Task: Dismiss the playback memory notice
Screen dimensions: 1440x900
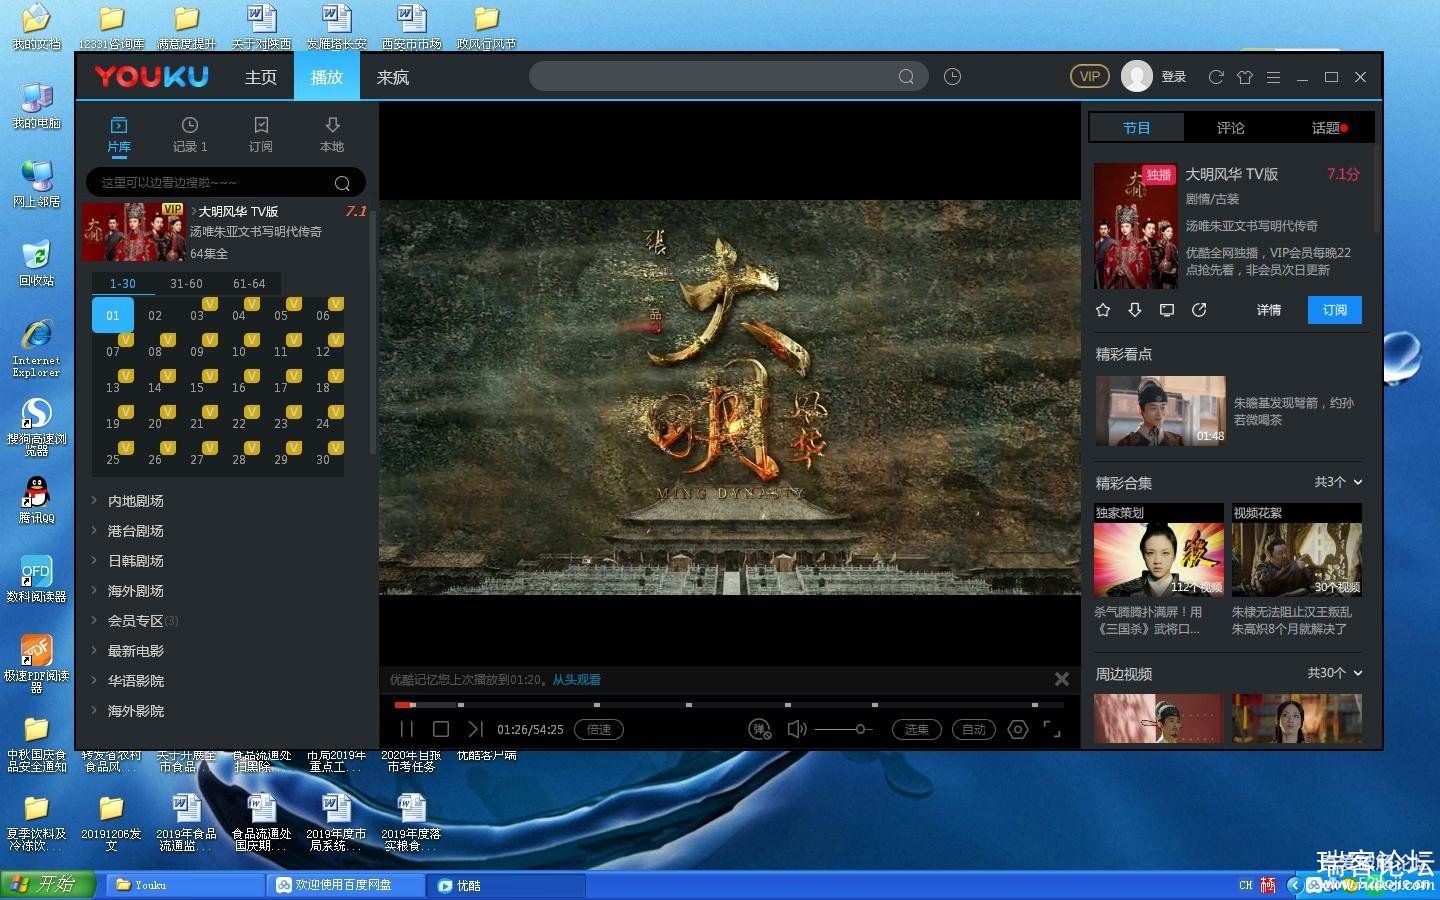Action: [1062, 679]
